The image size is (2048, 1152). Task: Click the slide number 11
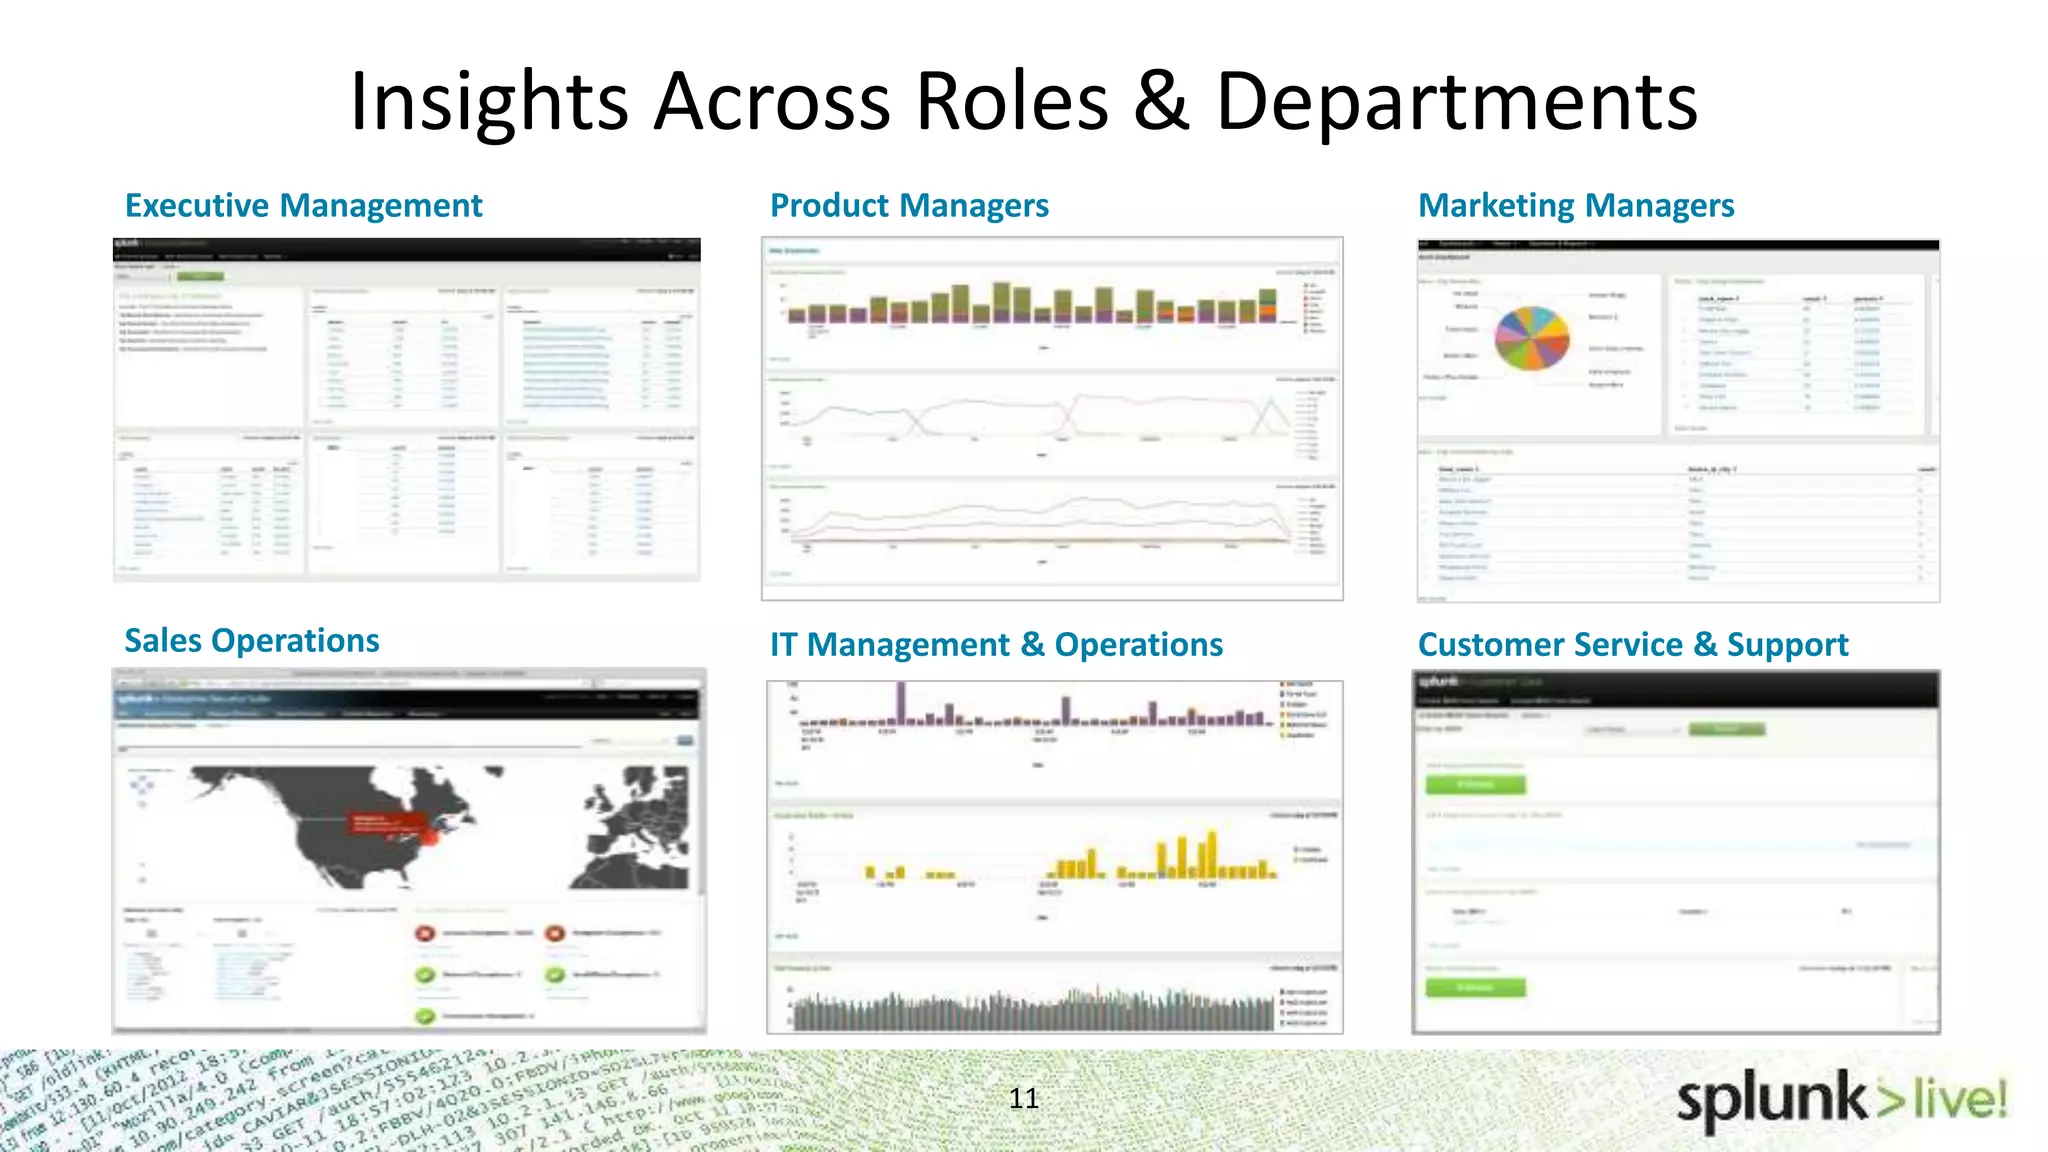coord(1023,1098)
